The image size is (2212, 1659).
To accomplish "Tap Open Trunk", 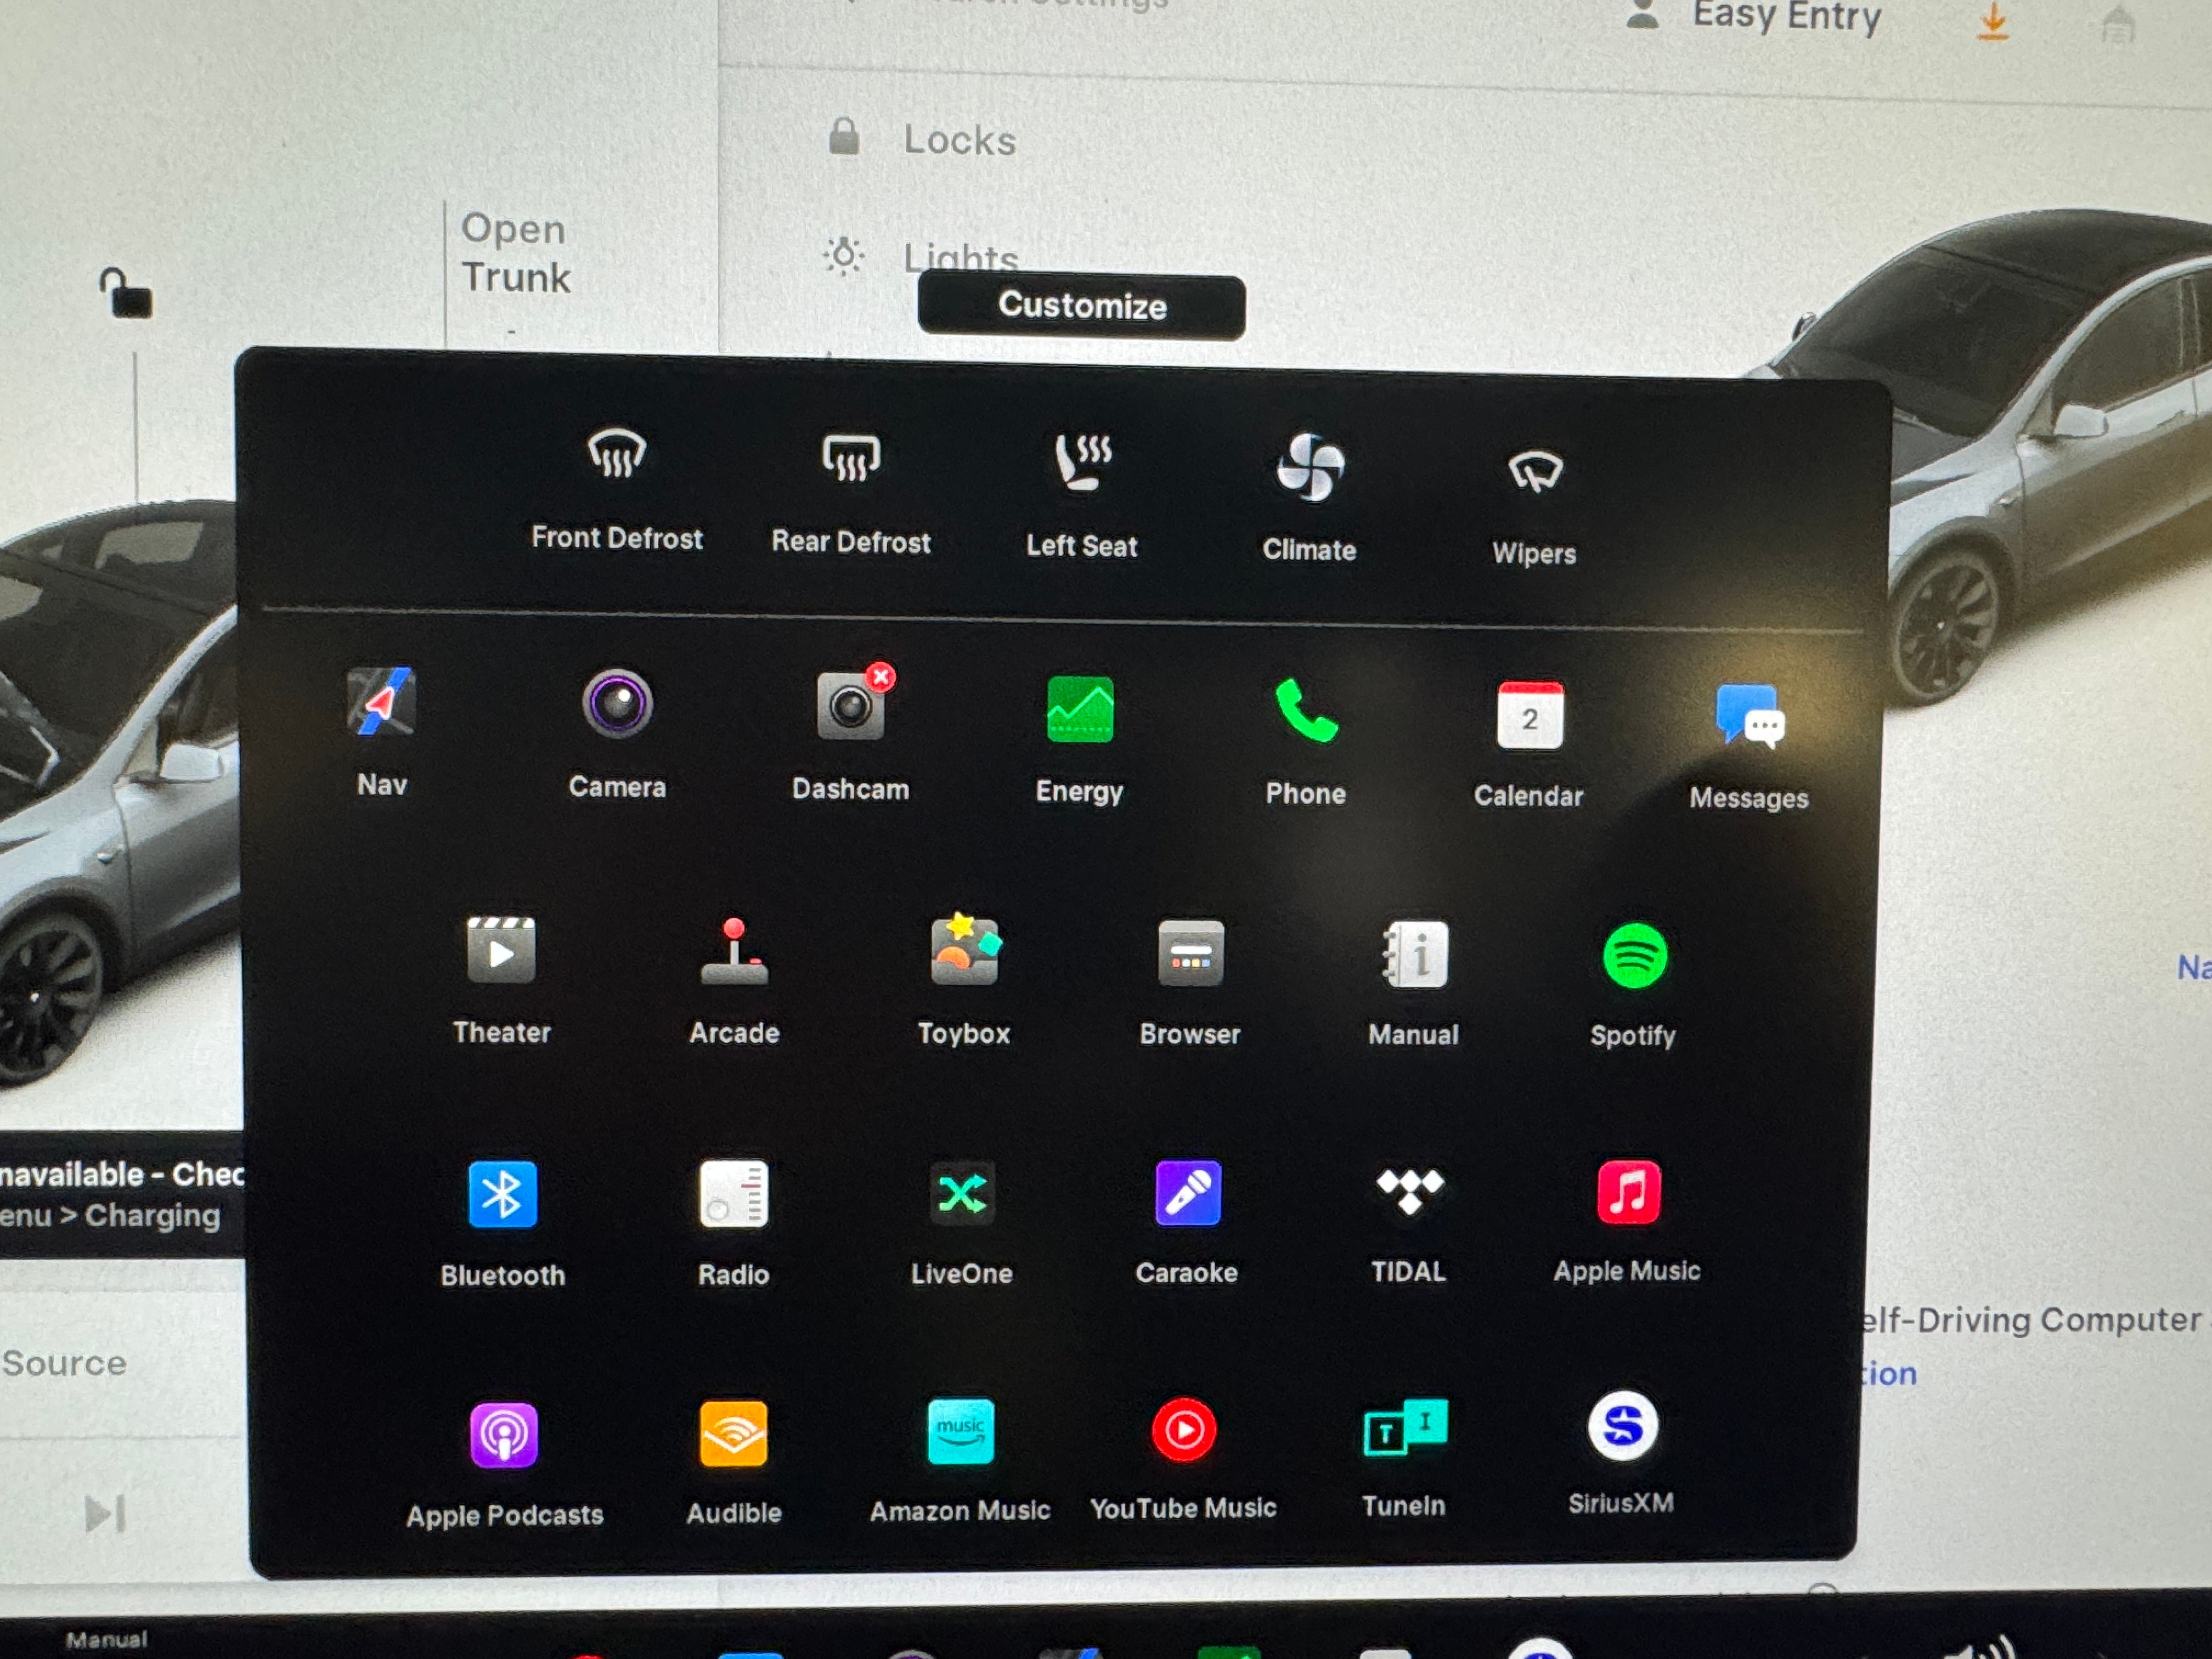I will [x=516, y=253].
